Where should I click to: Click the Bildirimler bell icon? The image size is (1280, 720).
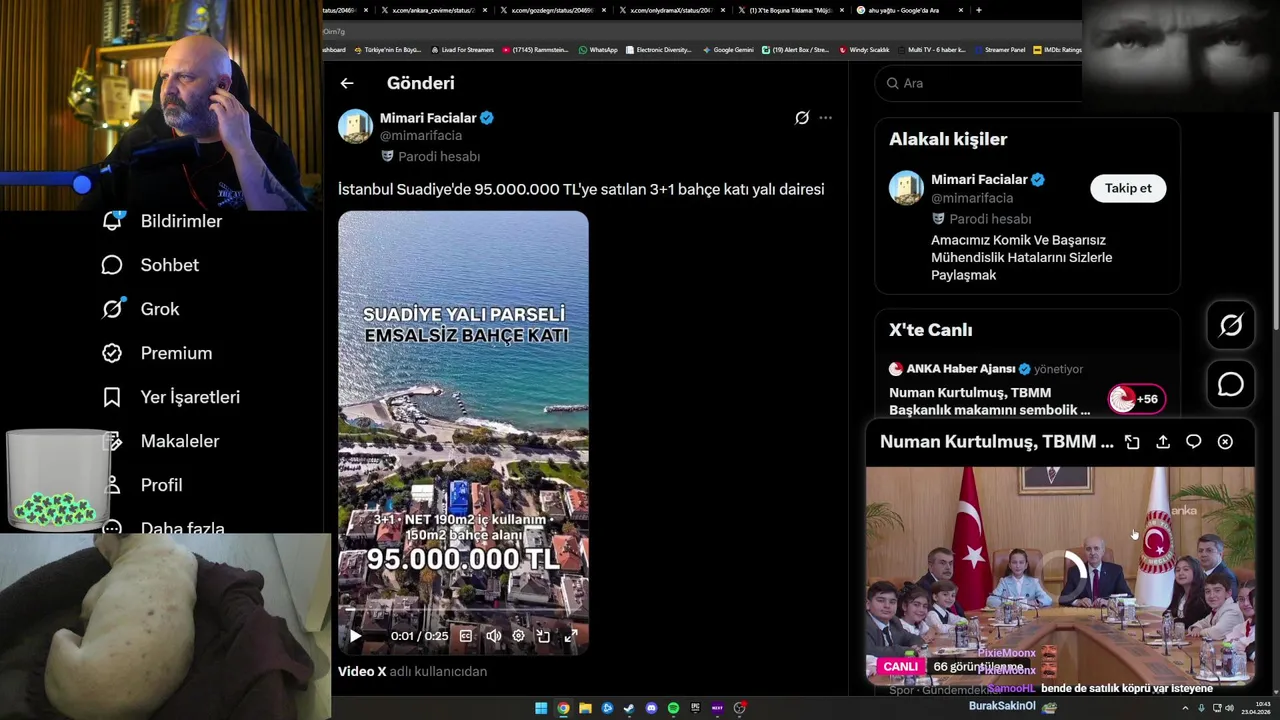[112, 221]
